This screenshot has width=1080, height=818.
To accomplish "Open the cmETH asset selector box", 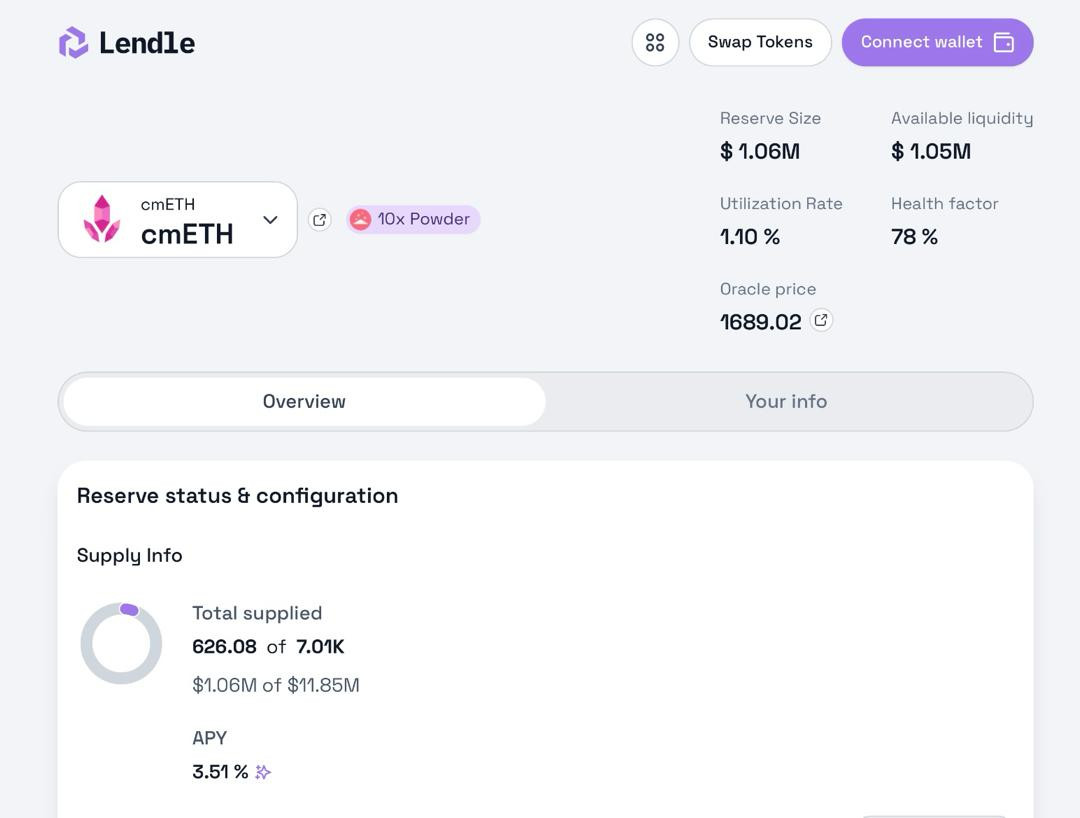I will (x=178, y=220).
